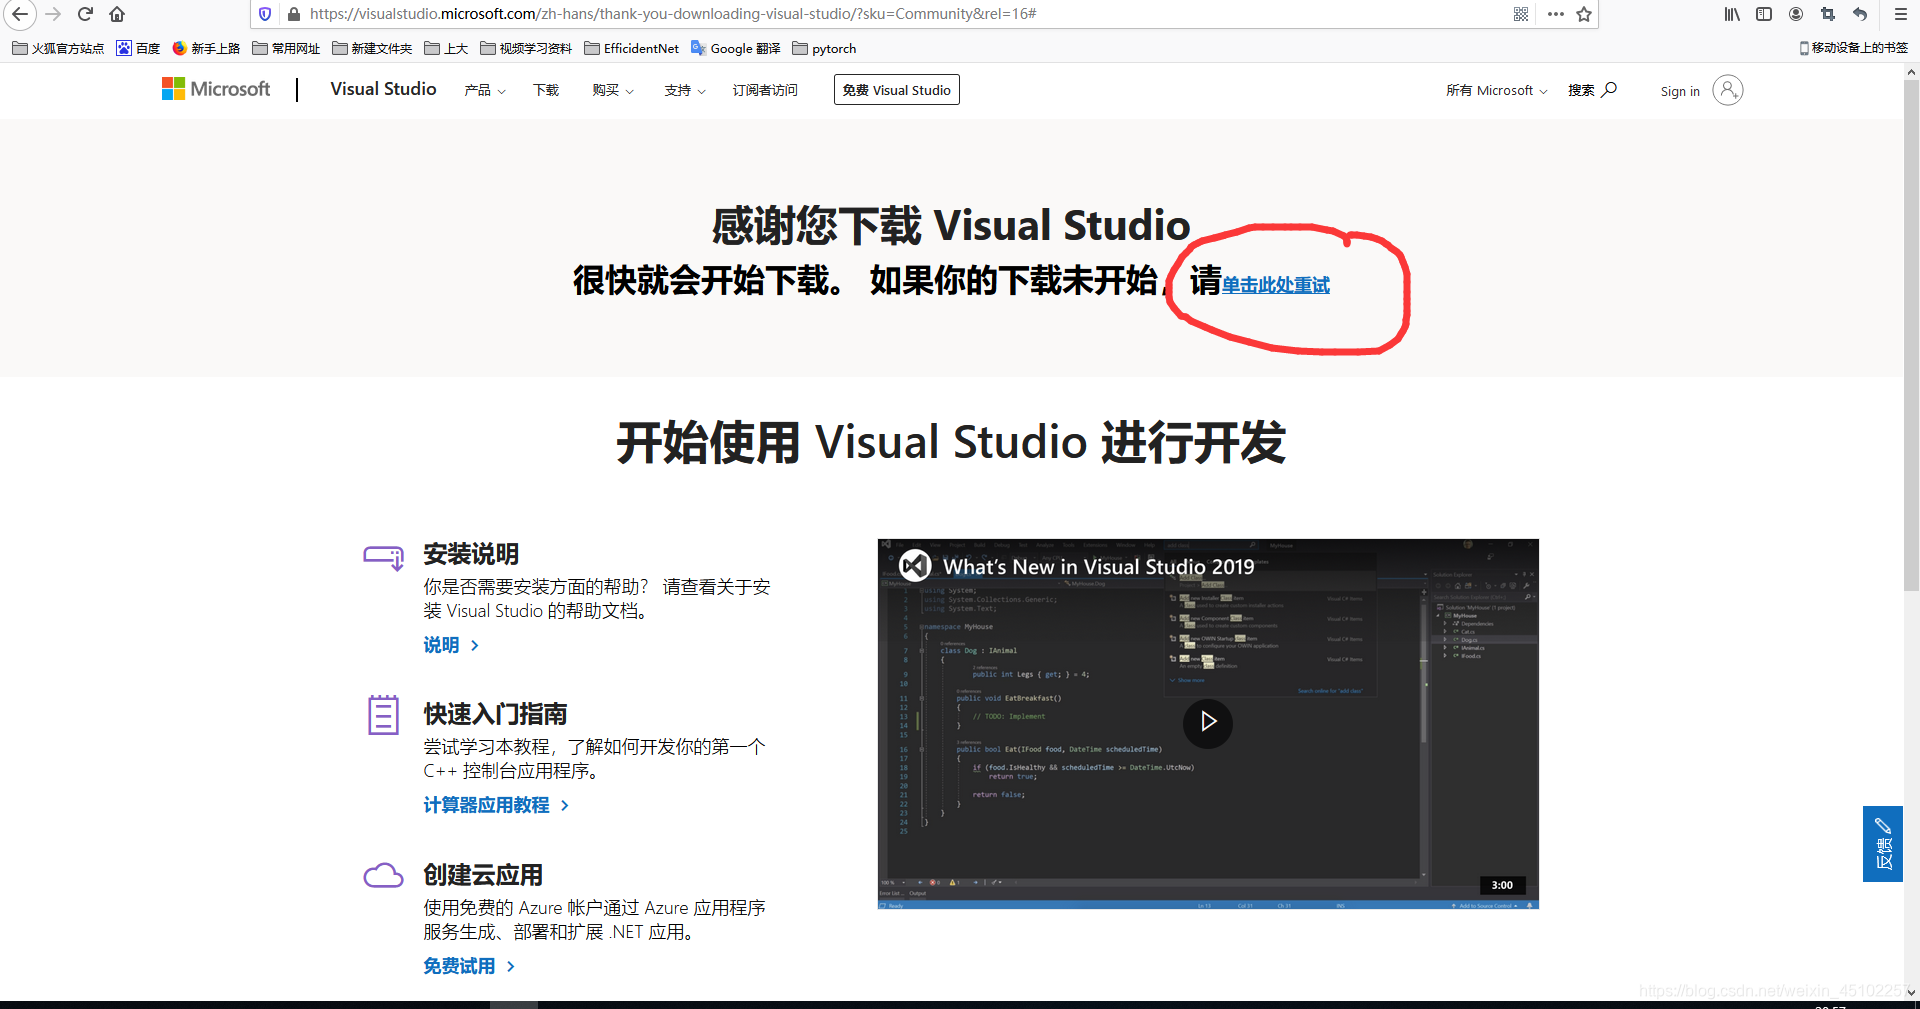The width and height of the screenshot is (1920, 1009).
Task: Open the 说明 link
Action: 451,645
